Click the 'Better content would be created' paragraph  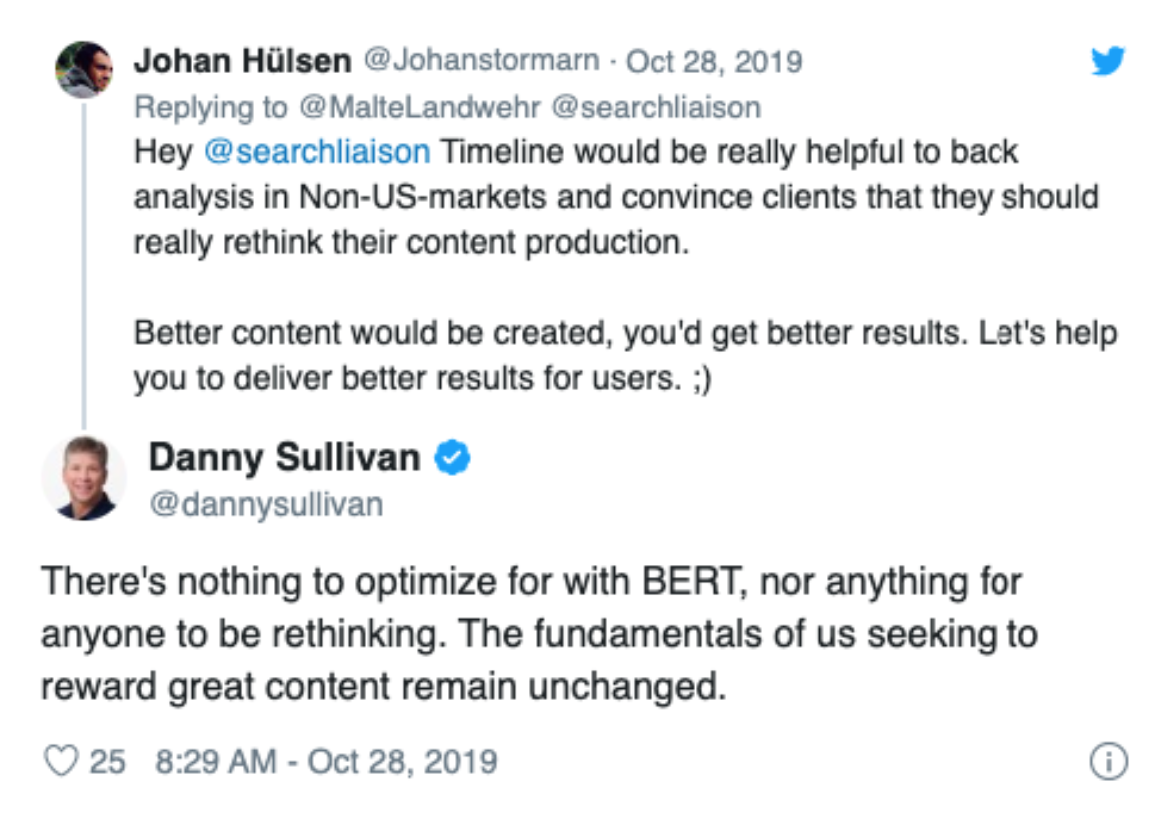click(625, 355)
